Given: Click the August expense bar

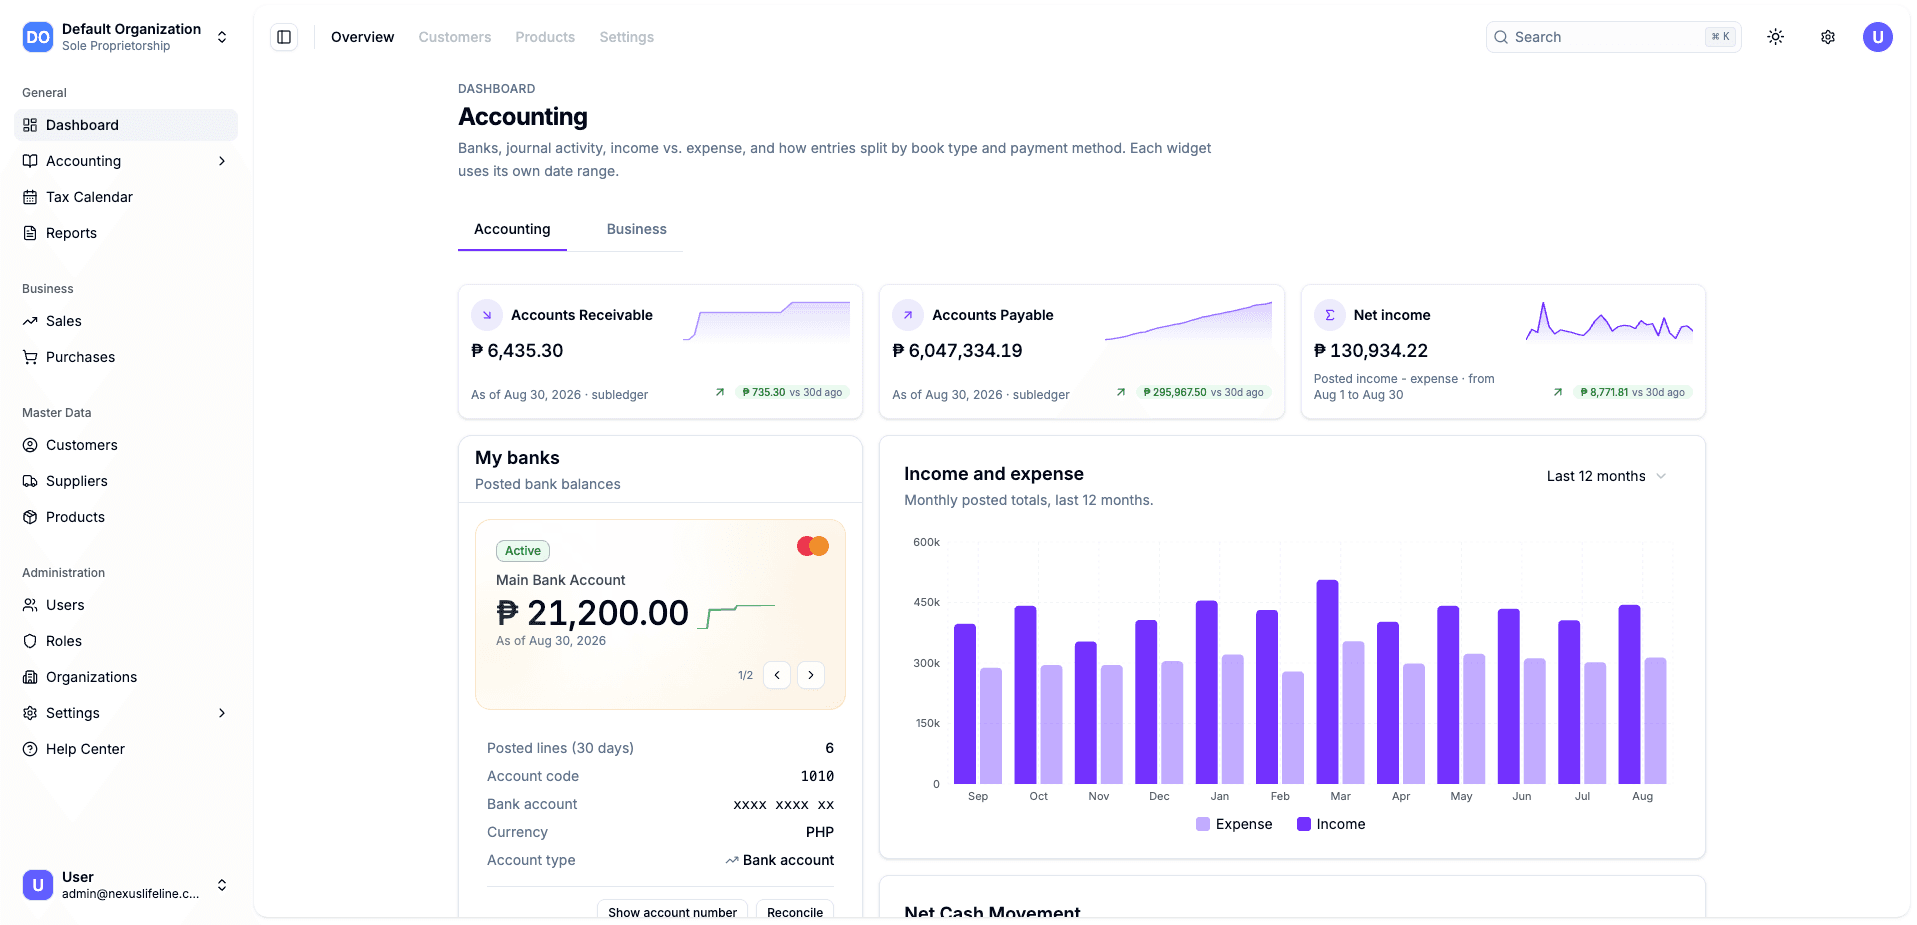Looking at the screenshot, I should point(1655,721).
